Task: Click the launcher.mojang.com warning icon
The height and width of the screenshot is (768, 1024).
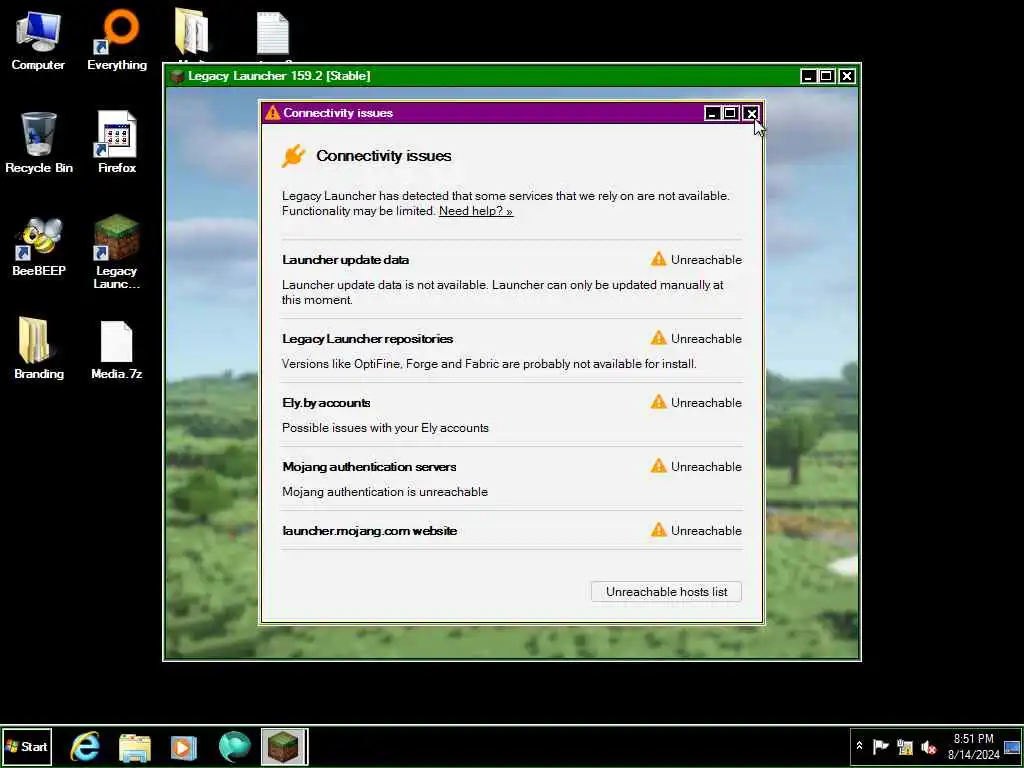Action: coord(658,530)
